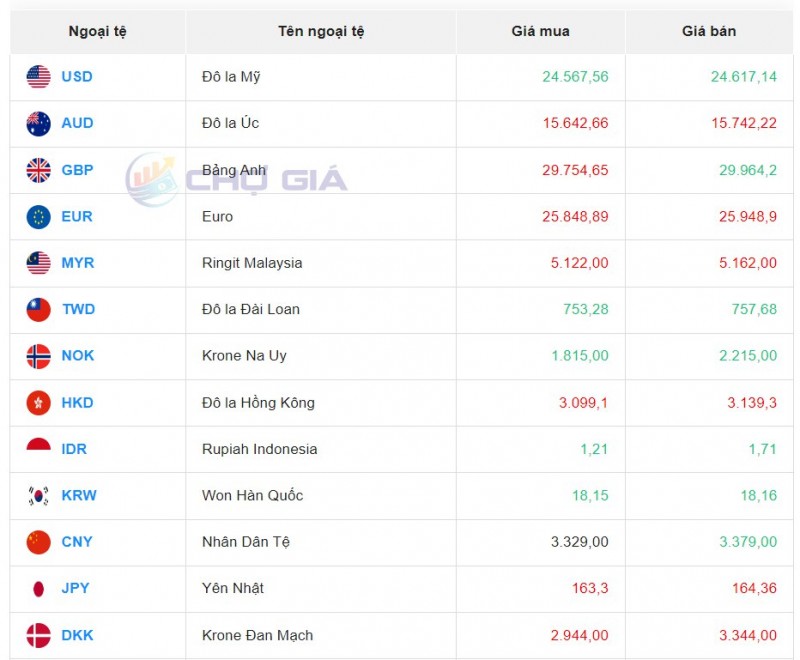800x660 pixels.
Task: Open the USD currency link
Action: (77, 77)
